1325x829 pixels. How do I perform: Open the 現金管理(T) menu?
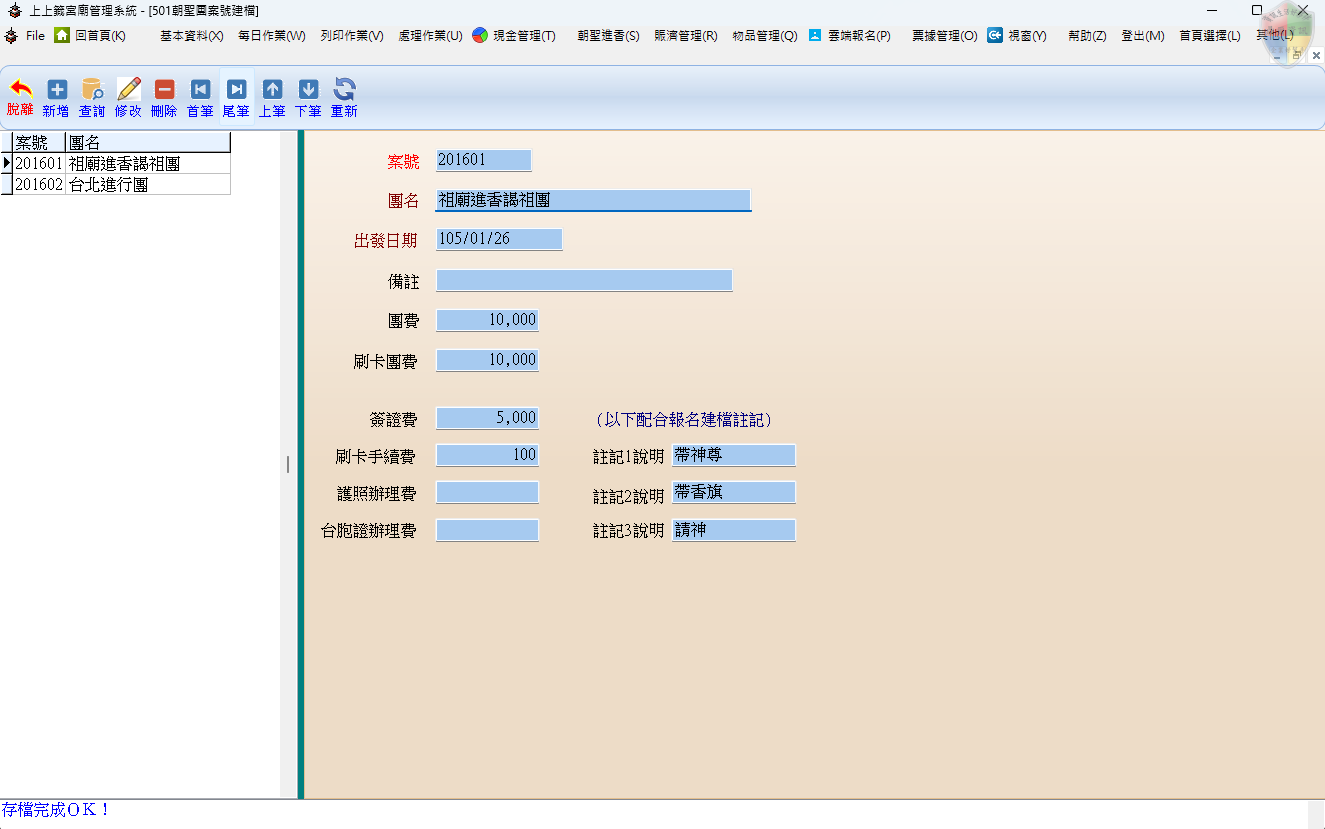coord(514,36)
